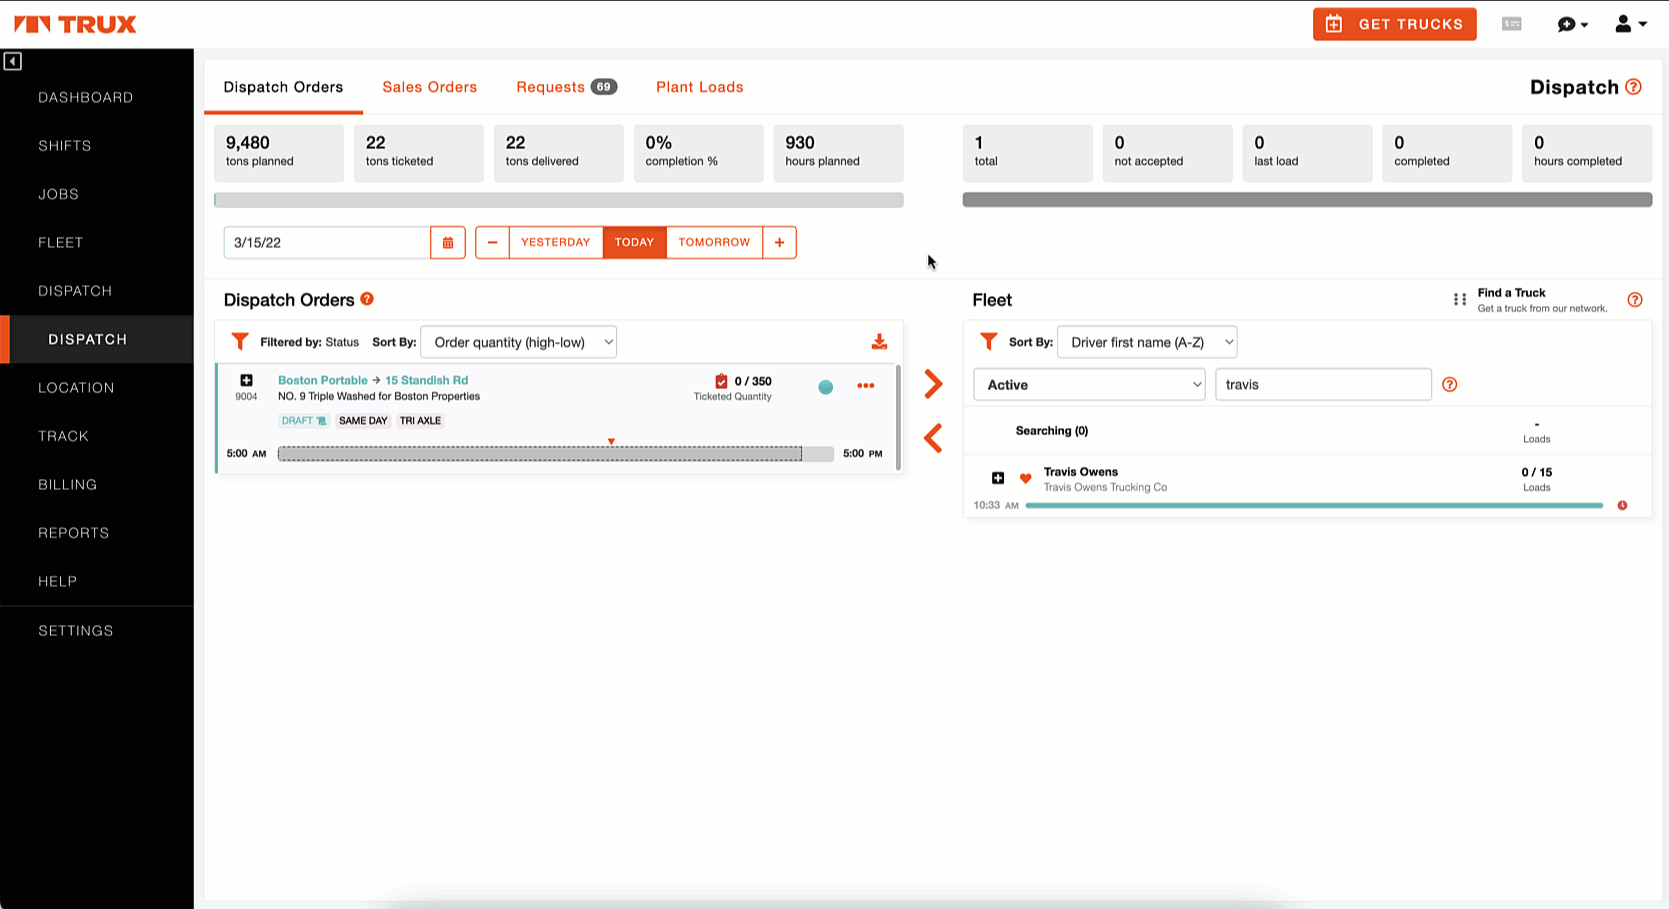This screenshot has height=909, width=1669.
Task: Click Dispatch Orders help question icon
Action: 367,299
